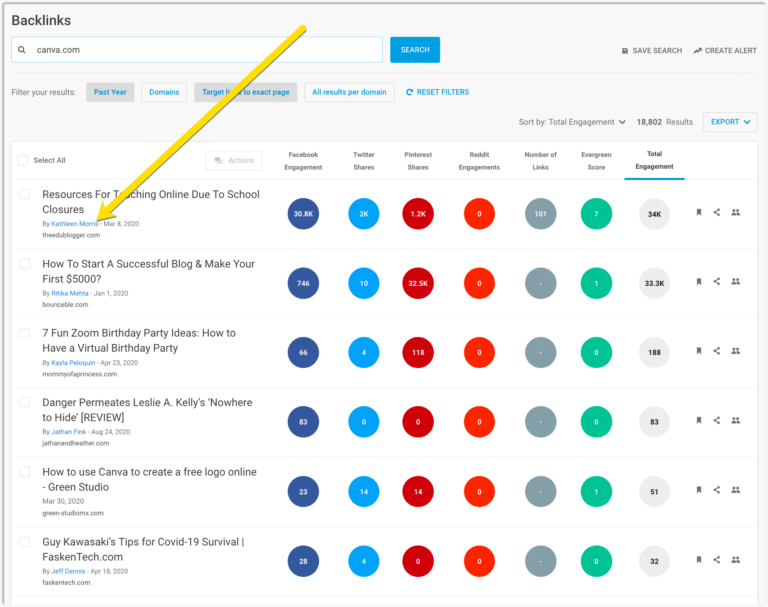Image resolution: width=768 pixels, height=607 pixels.
Task: Click the save icon beside SAVE SEARCH
Action: click(624, 50)
